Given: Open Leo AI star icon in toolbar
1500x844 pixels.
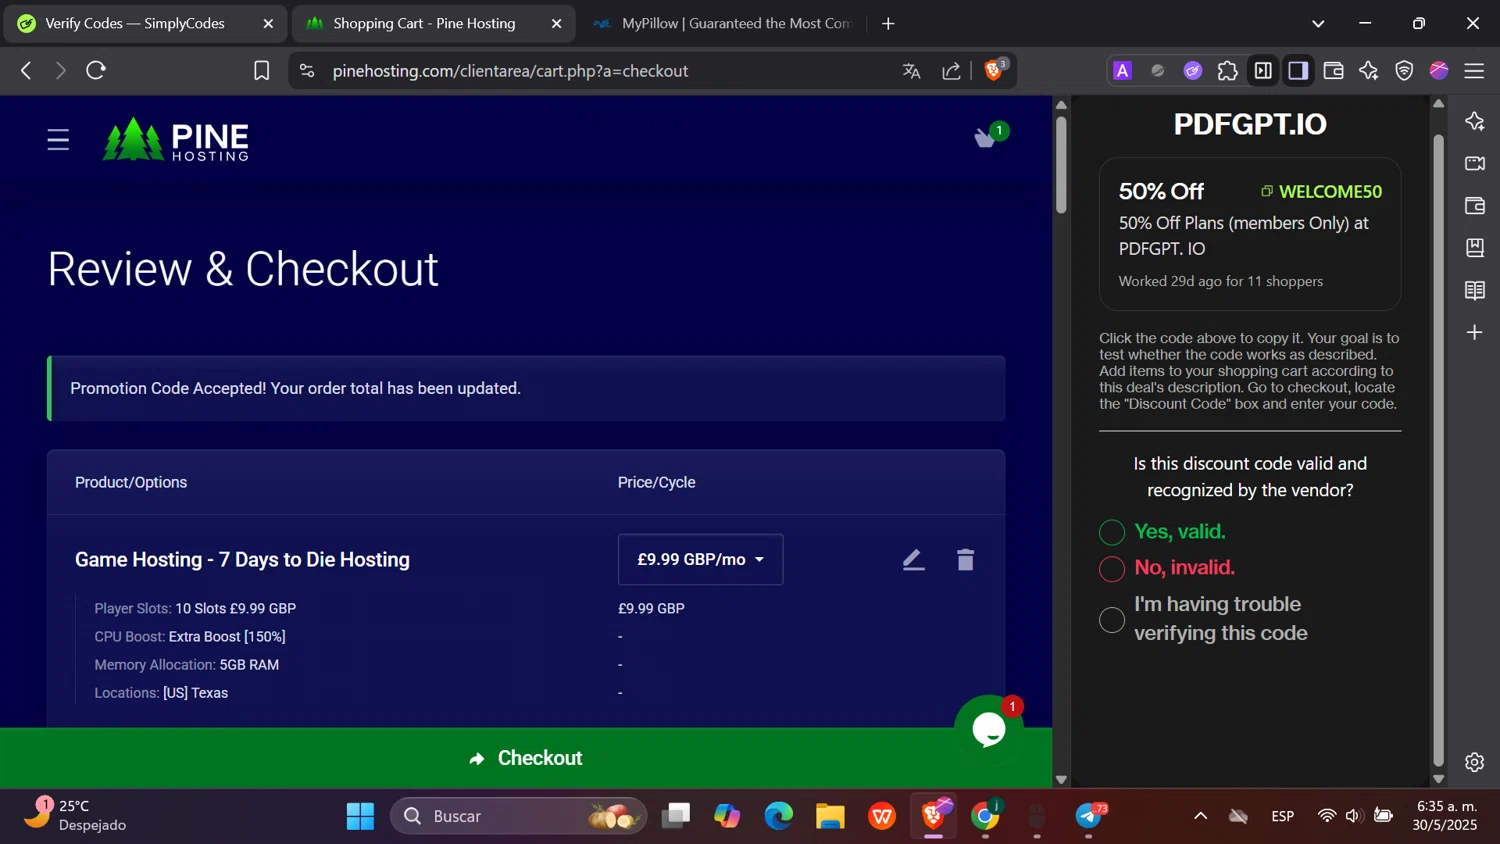Looking at the screenshot, I should 1369,70.
